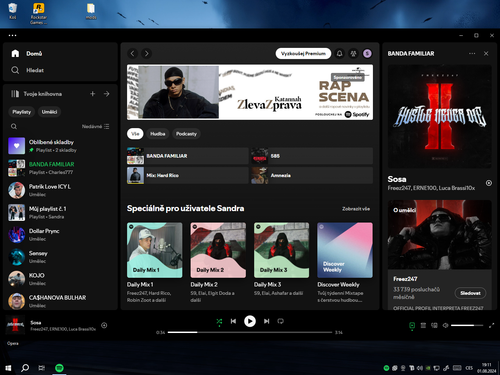Image resolution: width=500 pixels, height=375 pixels.
Task: Open Patrik Love ICY L artist
Action: [x=60, y=190]
